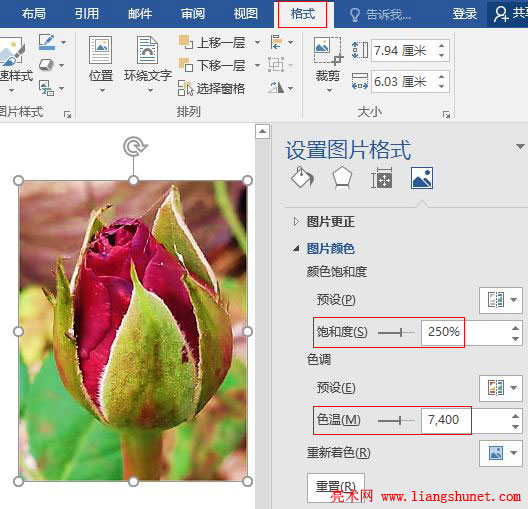Click the Group objects icon
This screenshot has width=528, height=509.
pyautogui.click(x=276, y=65)
